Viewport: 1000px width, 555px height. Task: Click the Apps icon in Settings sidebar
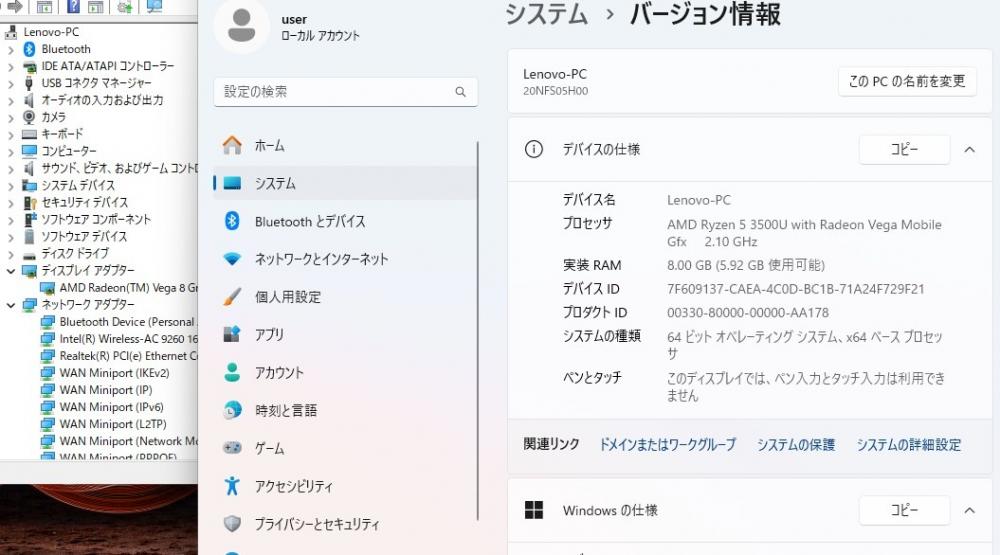(x=232, y=334)
